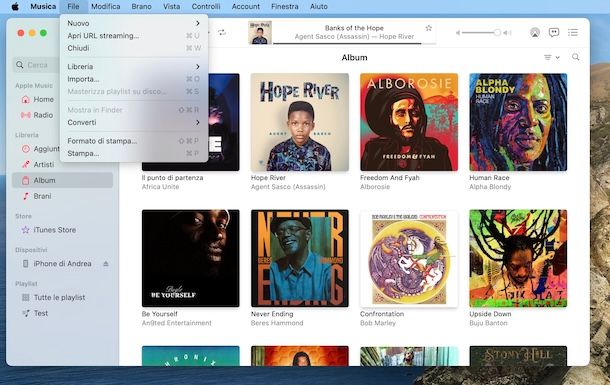The image size is (610, 385).
Task: Open the AirPlay output icon
Action: pyautogui.click(x=535, y=32)
